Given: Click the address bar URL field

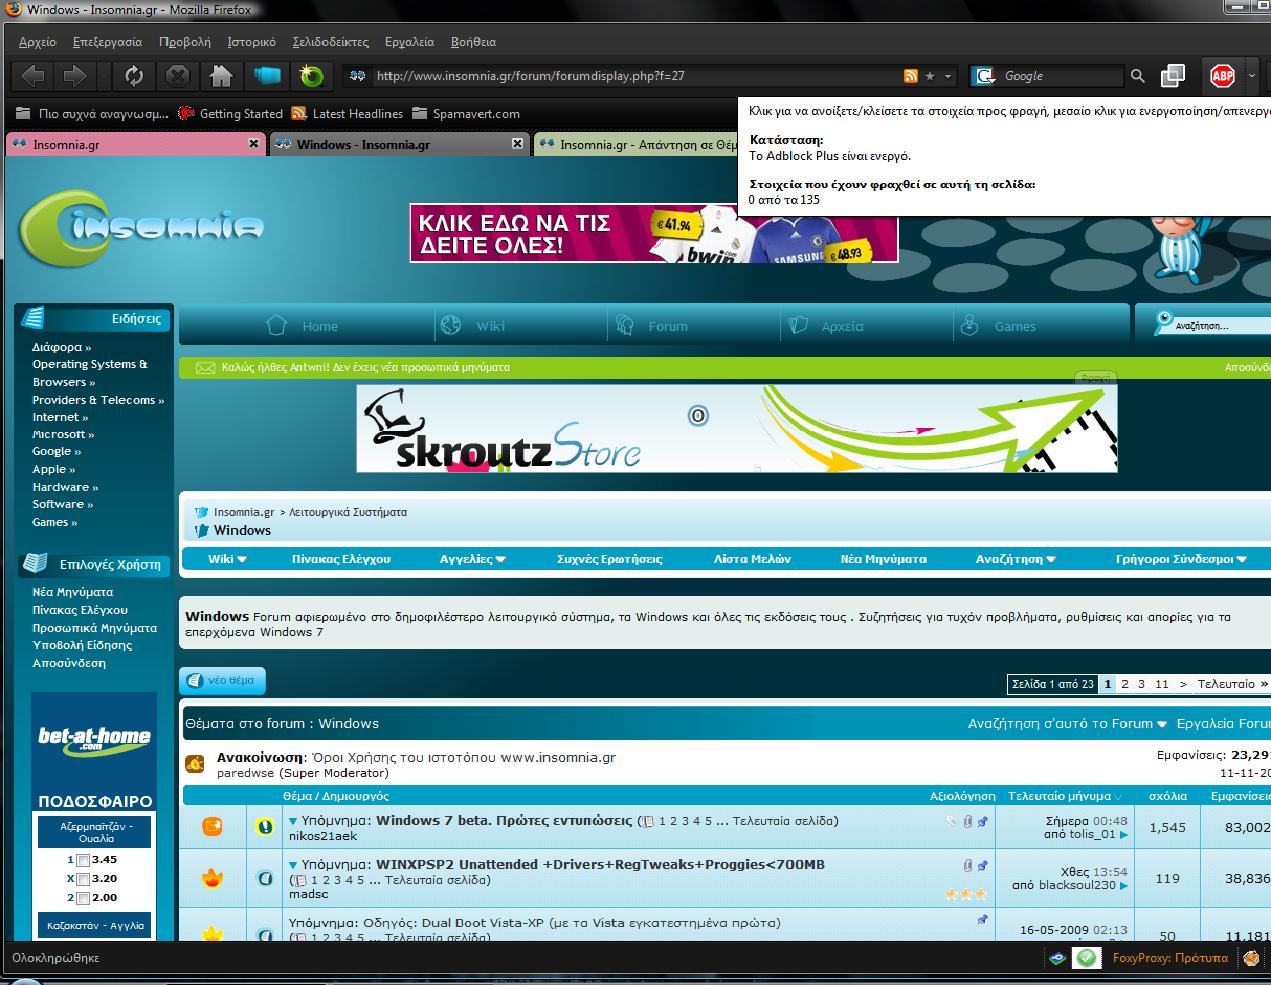Looking at the screenshot, I should pos(636,76).
